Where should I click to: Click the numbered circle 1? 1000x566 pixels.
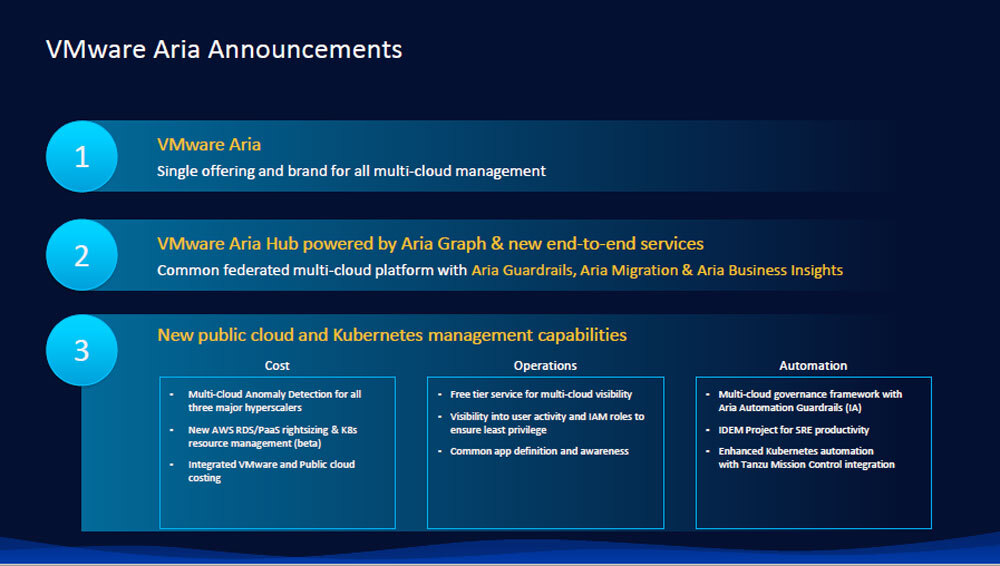(82, 156)
